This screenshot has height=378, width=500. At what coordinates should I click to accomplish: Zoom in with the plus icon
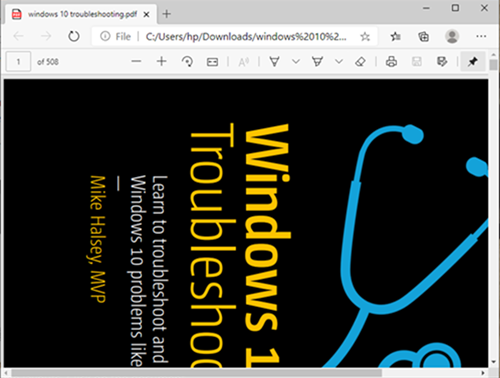(161, 62)
